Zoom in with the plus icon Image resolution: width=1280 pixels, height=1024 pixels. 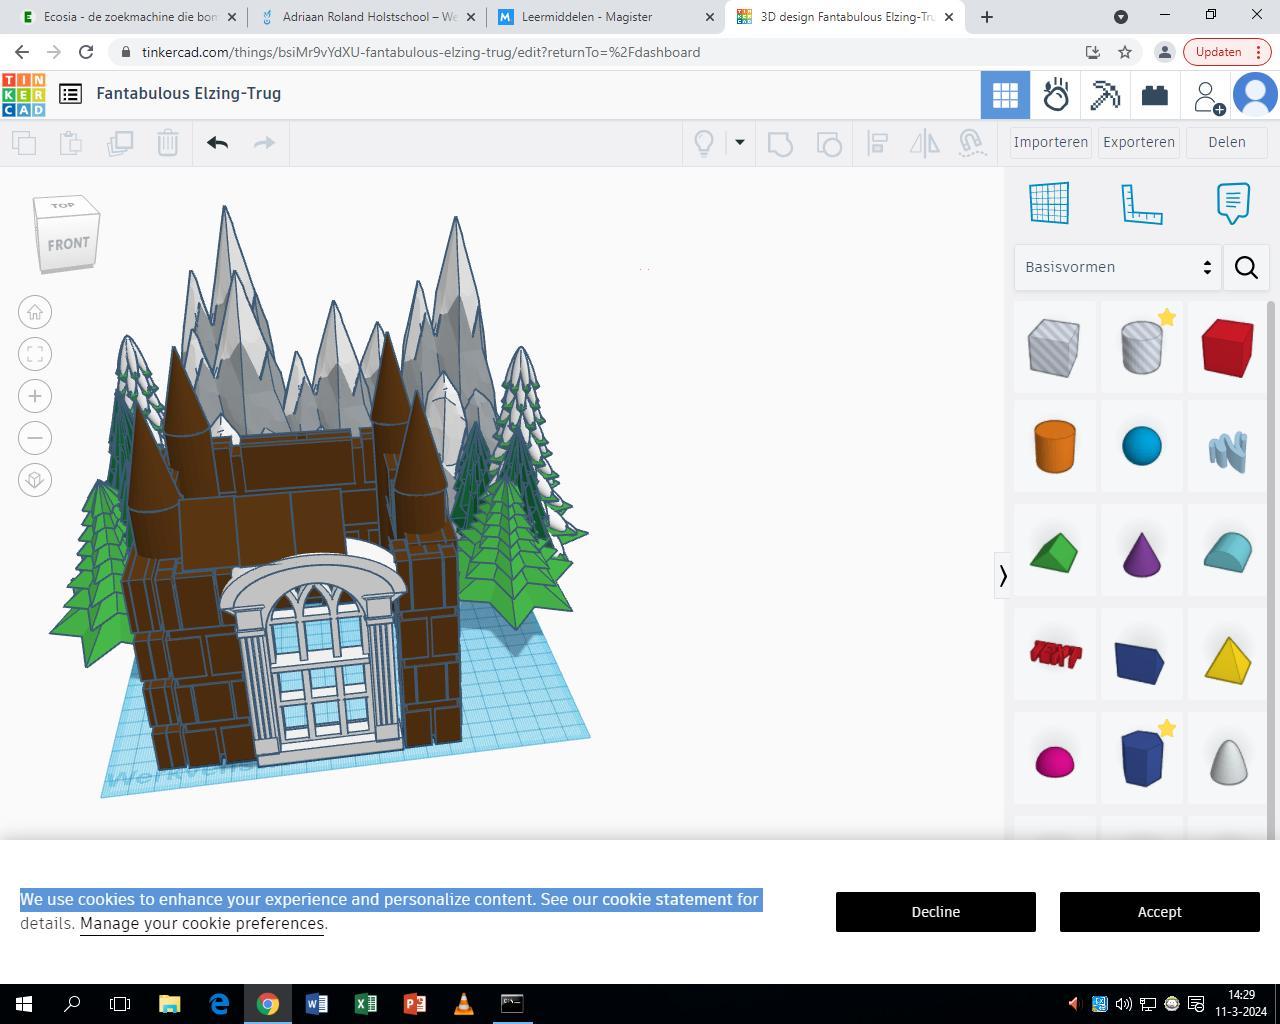click(x=35, y=396)
